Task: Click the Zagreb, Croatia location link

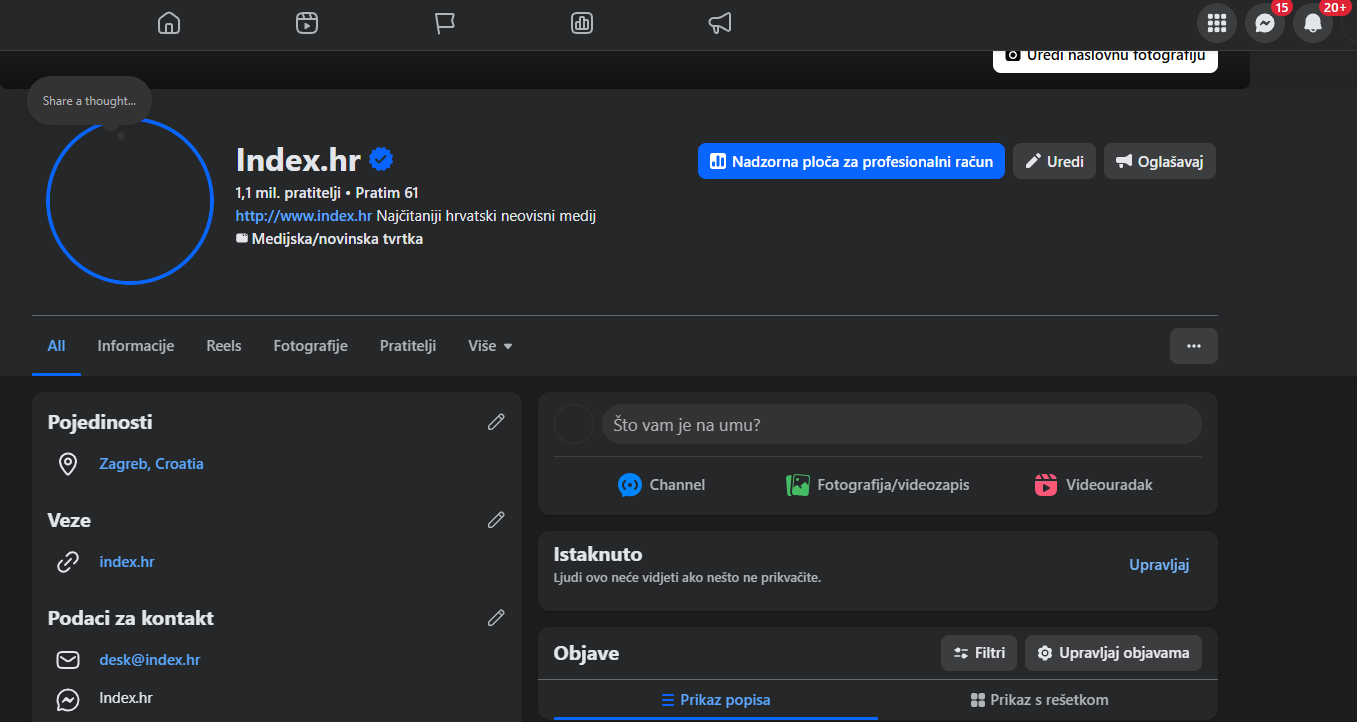Action: tap(151, 464)
